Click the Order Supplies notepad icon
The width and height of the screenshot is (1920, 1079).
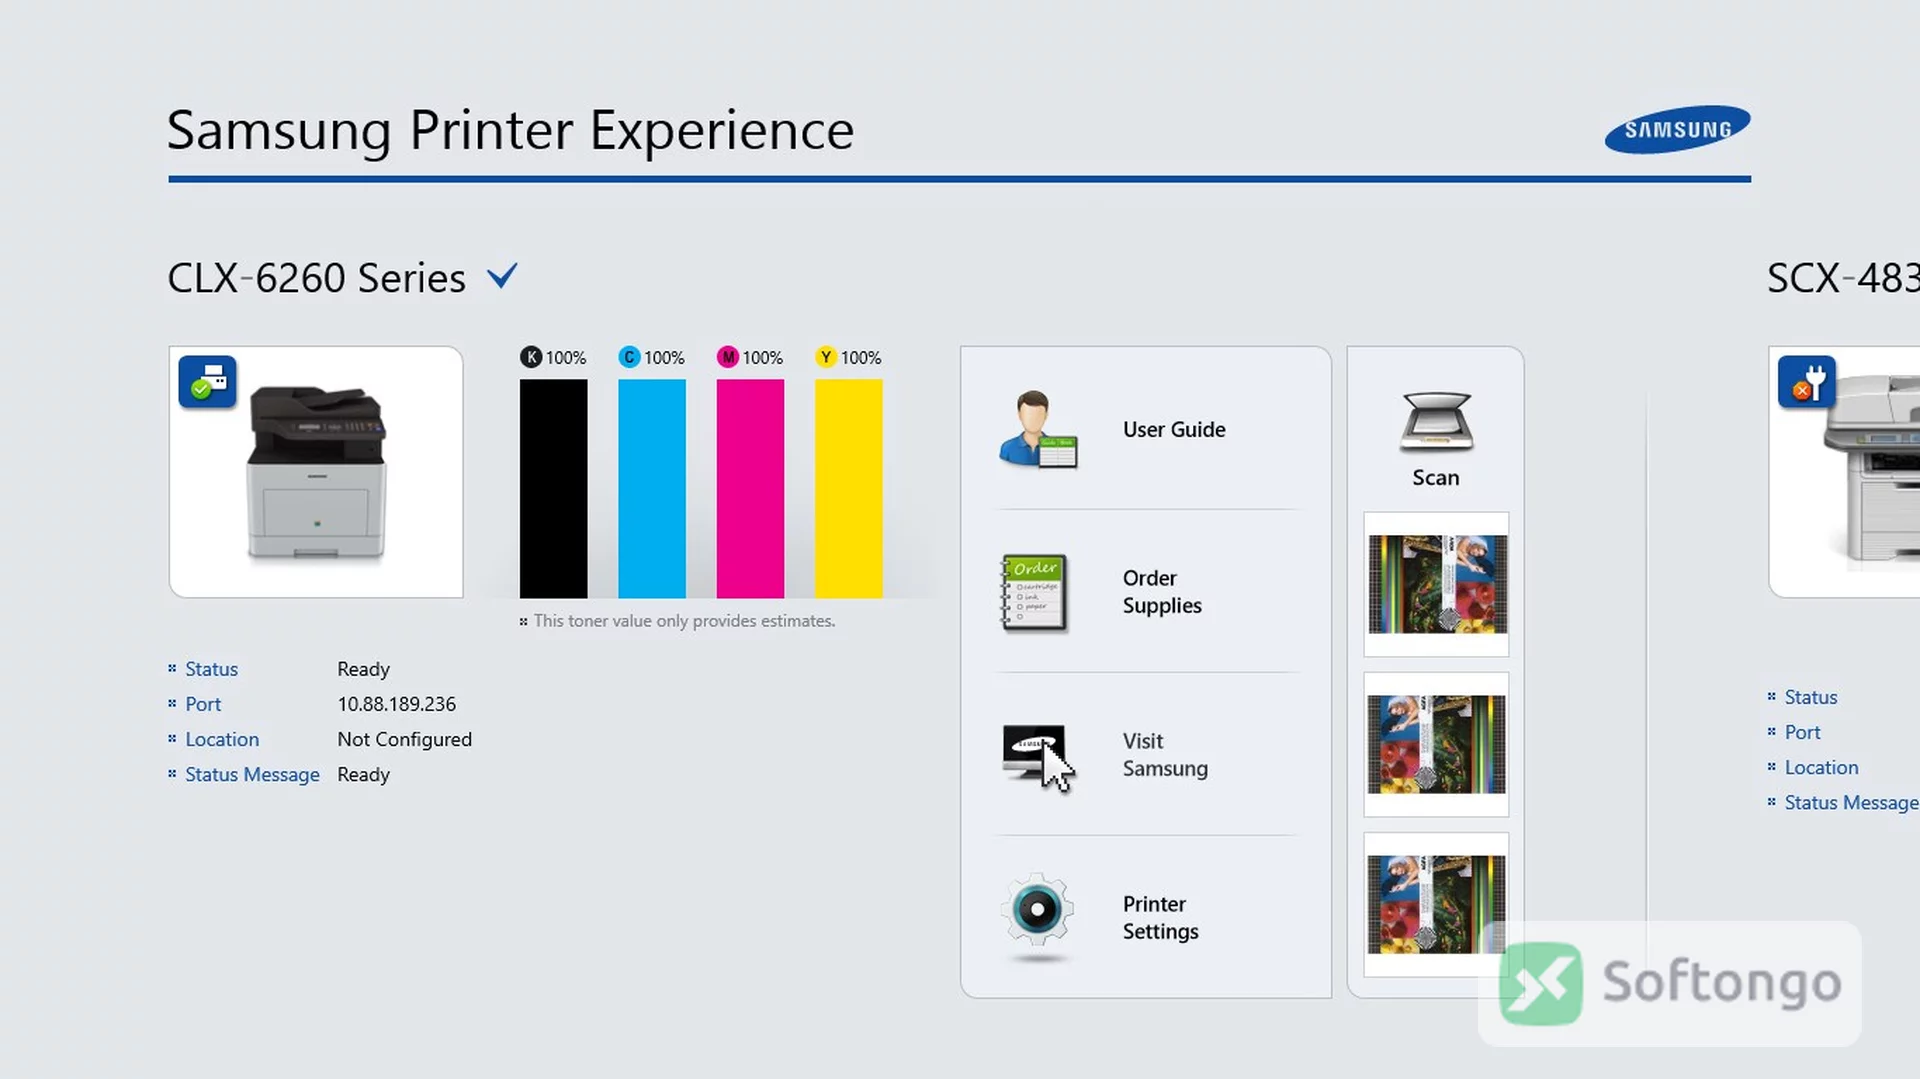tap(1035, 592)
